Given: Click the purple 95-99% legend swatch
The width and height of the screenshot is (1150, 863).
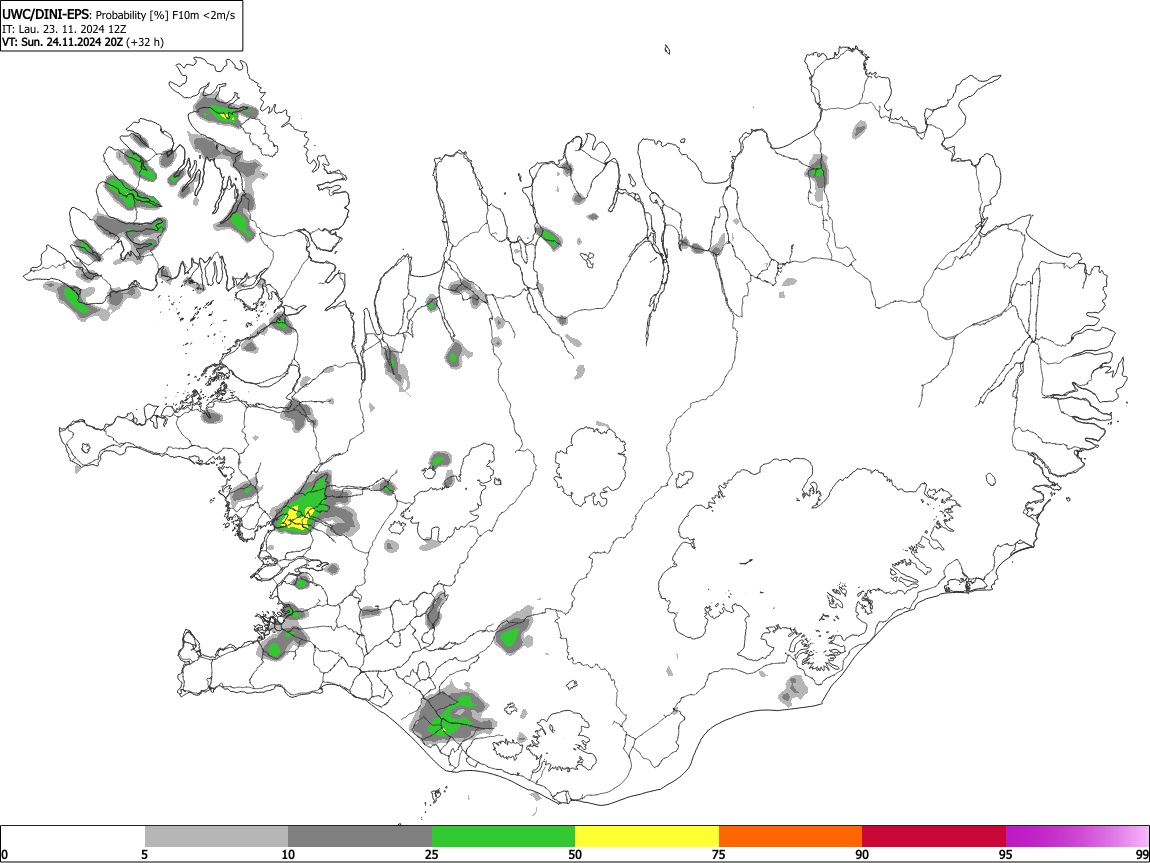Looking at the screenshot, I should click(x=1077, y=836).
